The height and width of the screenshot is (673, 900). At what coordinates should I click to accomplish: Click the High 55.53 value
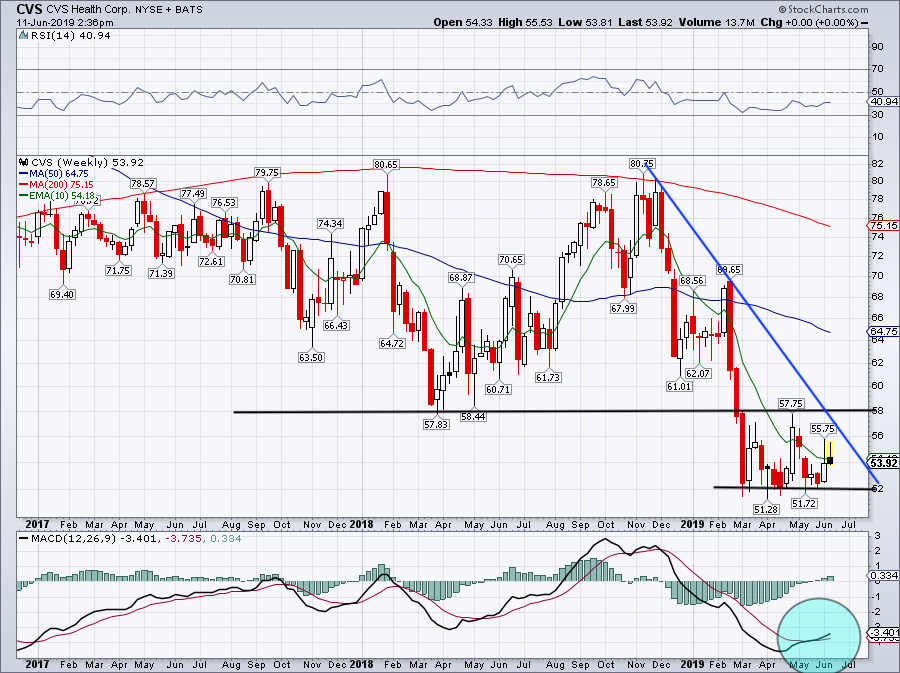(525, 22)
